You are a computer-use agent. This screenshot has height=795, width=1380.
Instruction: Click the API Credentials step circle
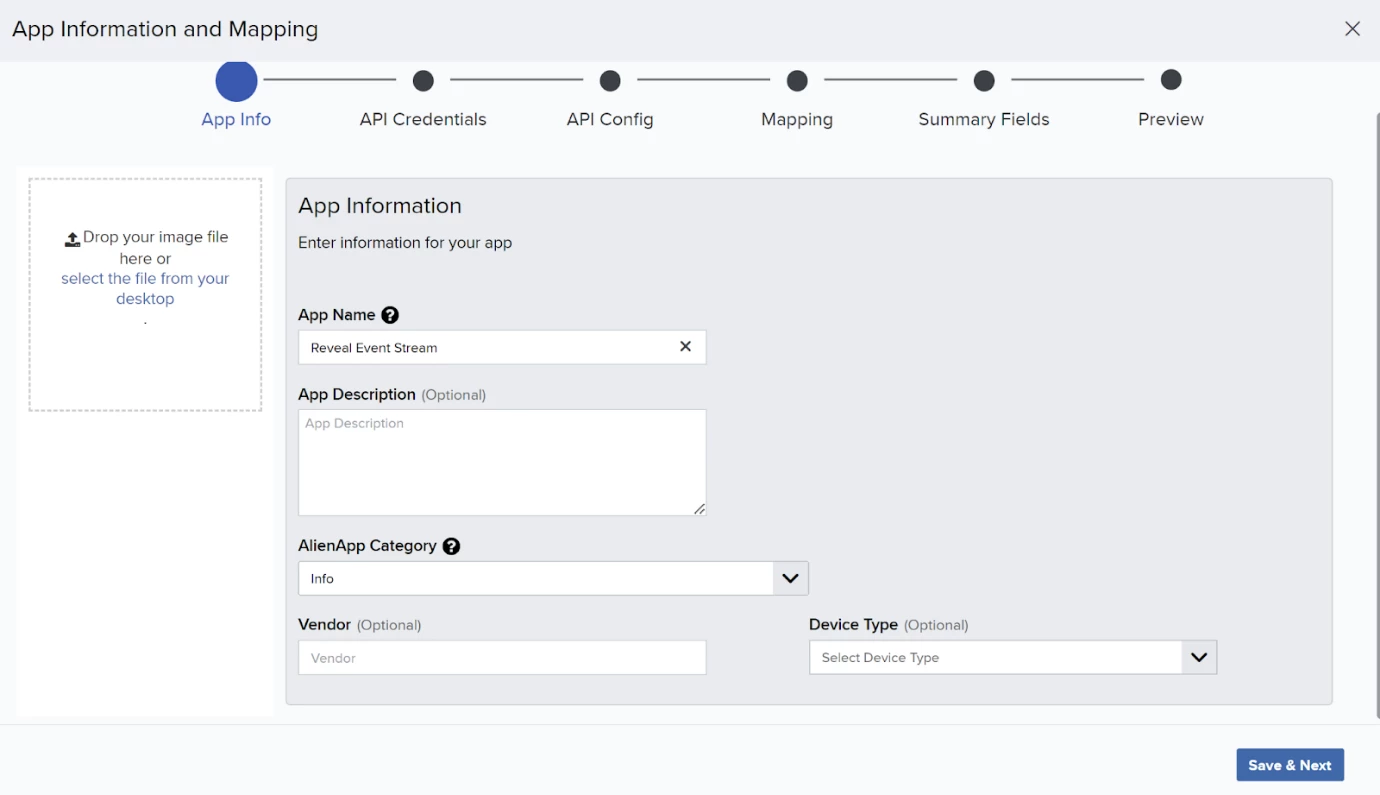click(423, 80)
